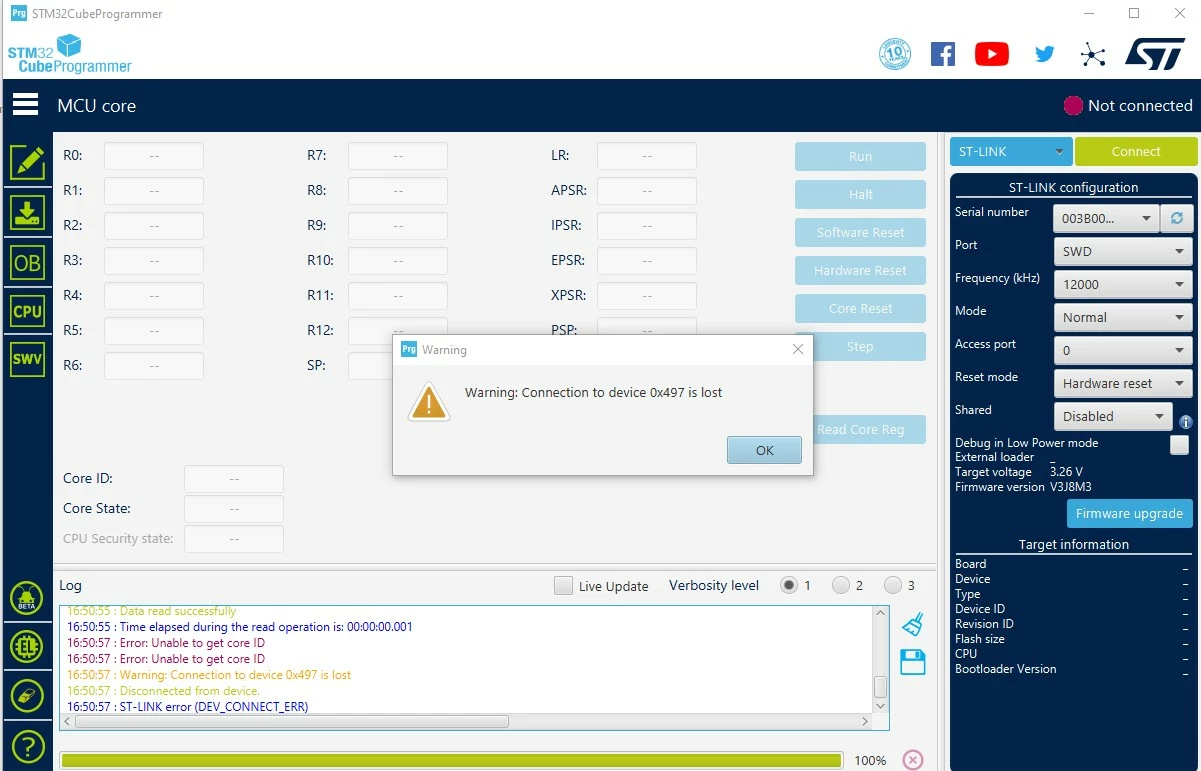The width and height of the screenshot is (1201, 771).
Task: Open ST Twitter icon
Action: pos(1045,54)
